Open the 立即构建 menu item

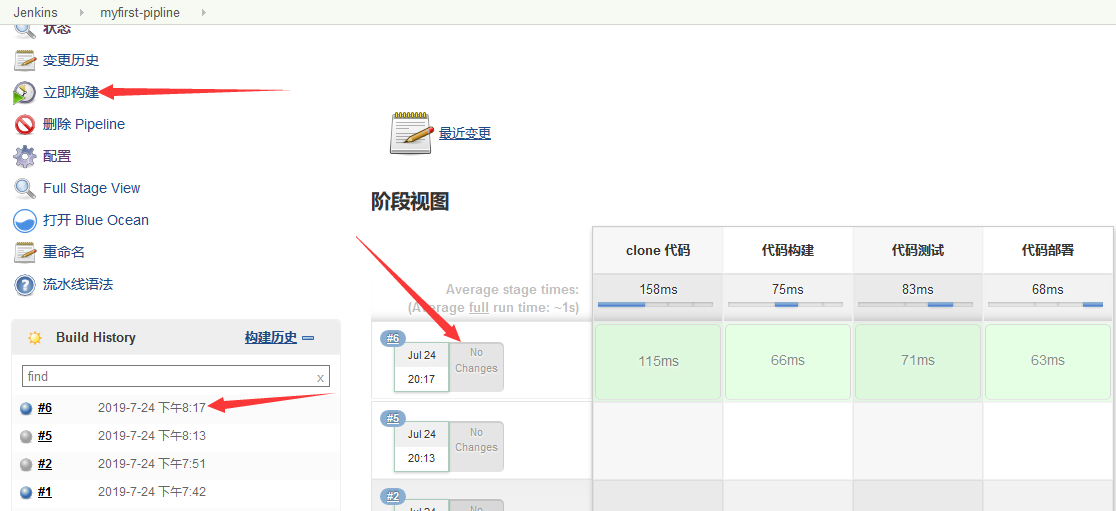71,92
